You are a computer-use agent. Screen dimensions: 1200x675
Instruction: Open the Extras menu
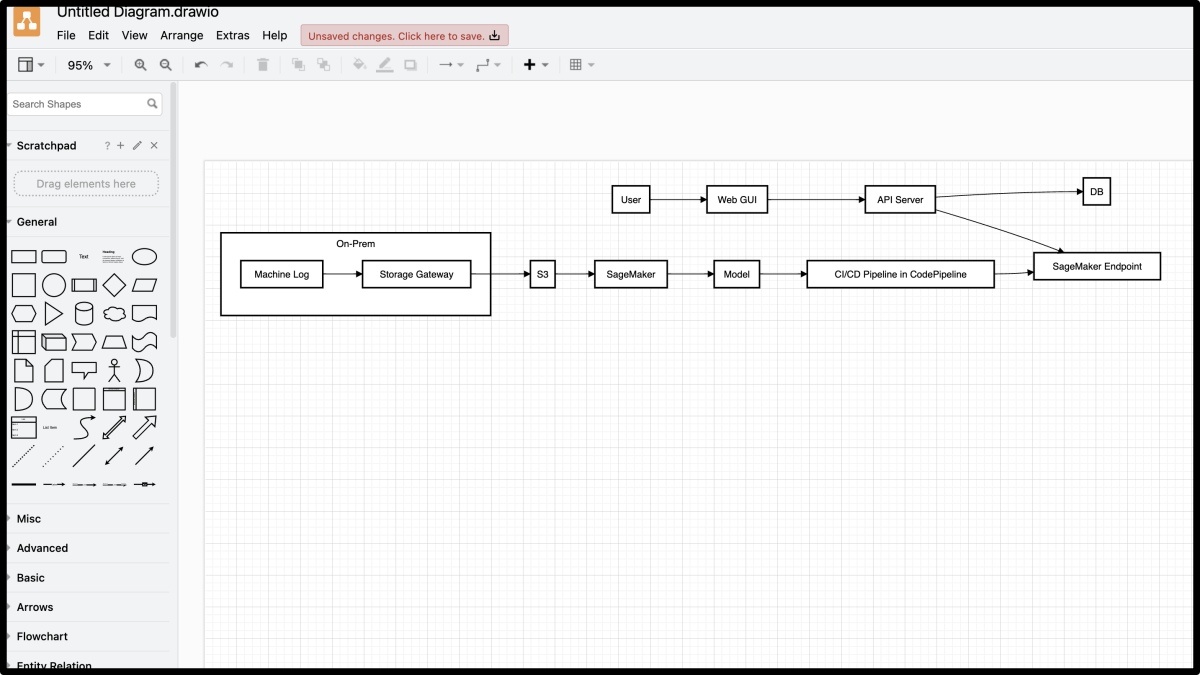[x=232, y=35]
